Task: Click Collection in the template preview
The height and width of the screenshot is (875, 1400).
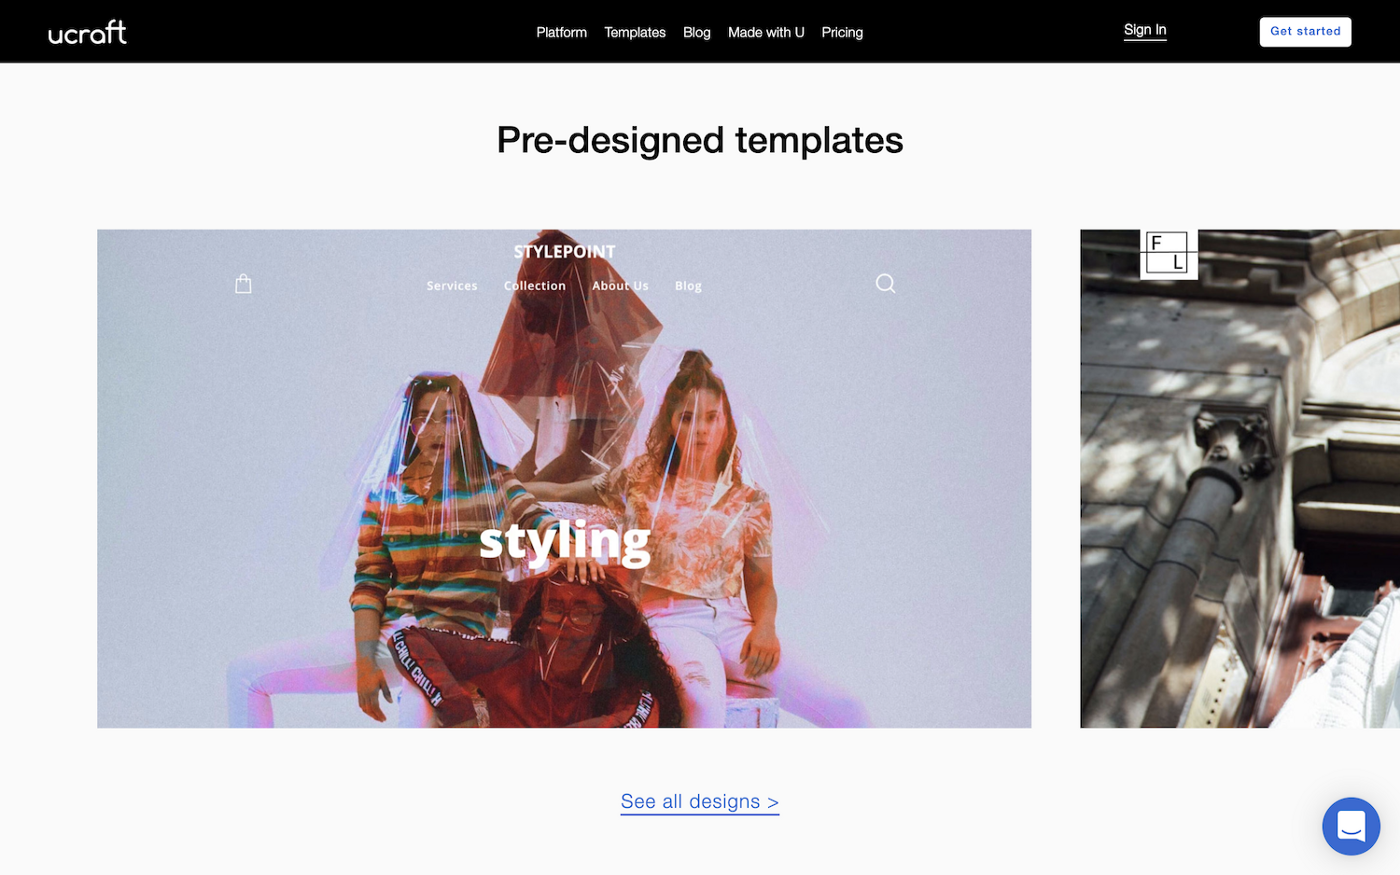Action: pos(535,286)
